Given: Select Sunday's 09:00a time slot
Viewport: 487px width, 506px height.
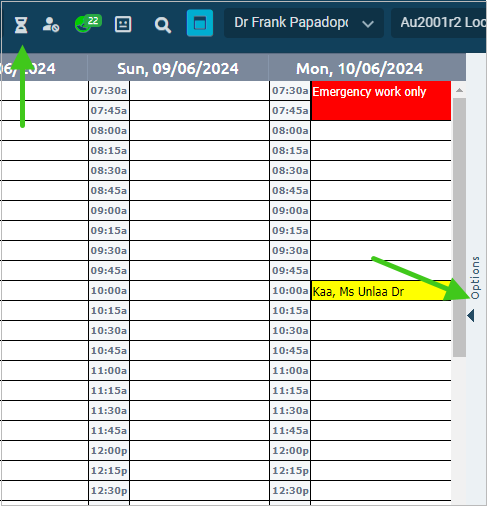Looking at the screenshot, I should (x=199, y=211).
